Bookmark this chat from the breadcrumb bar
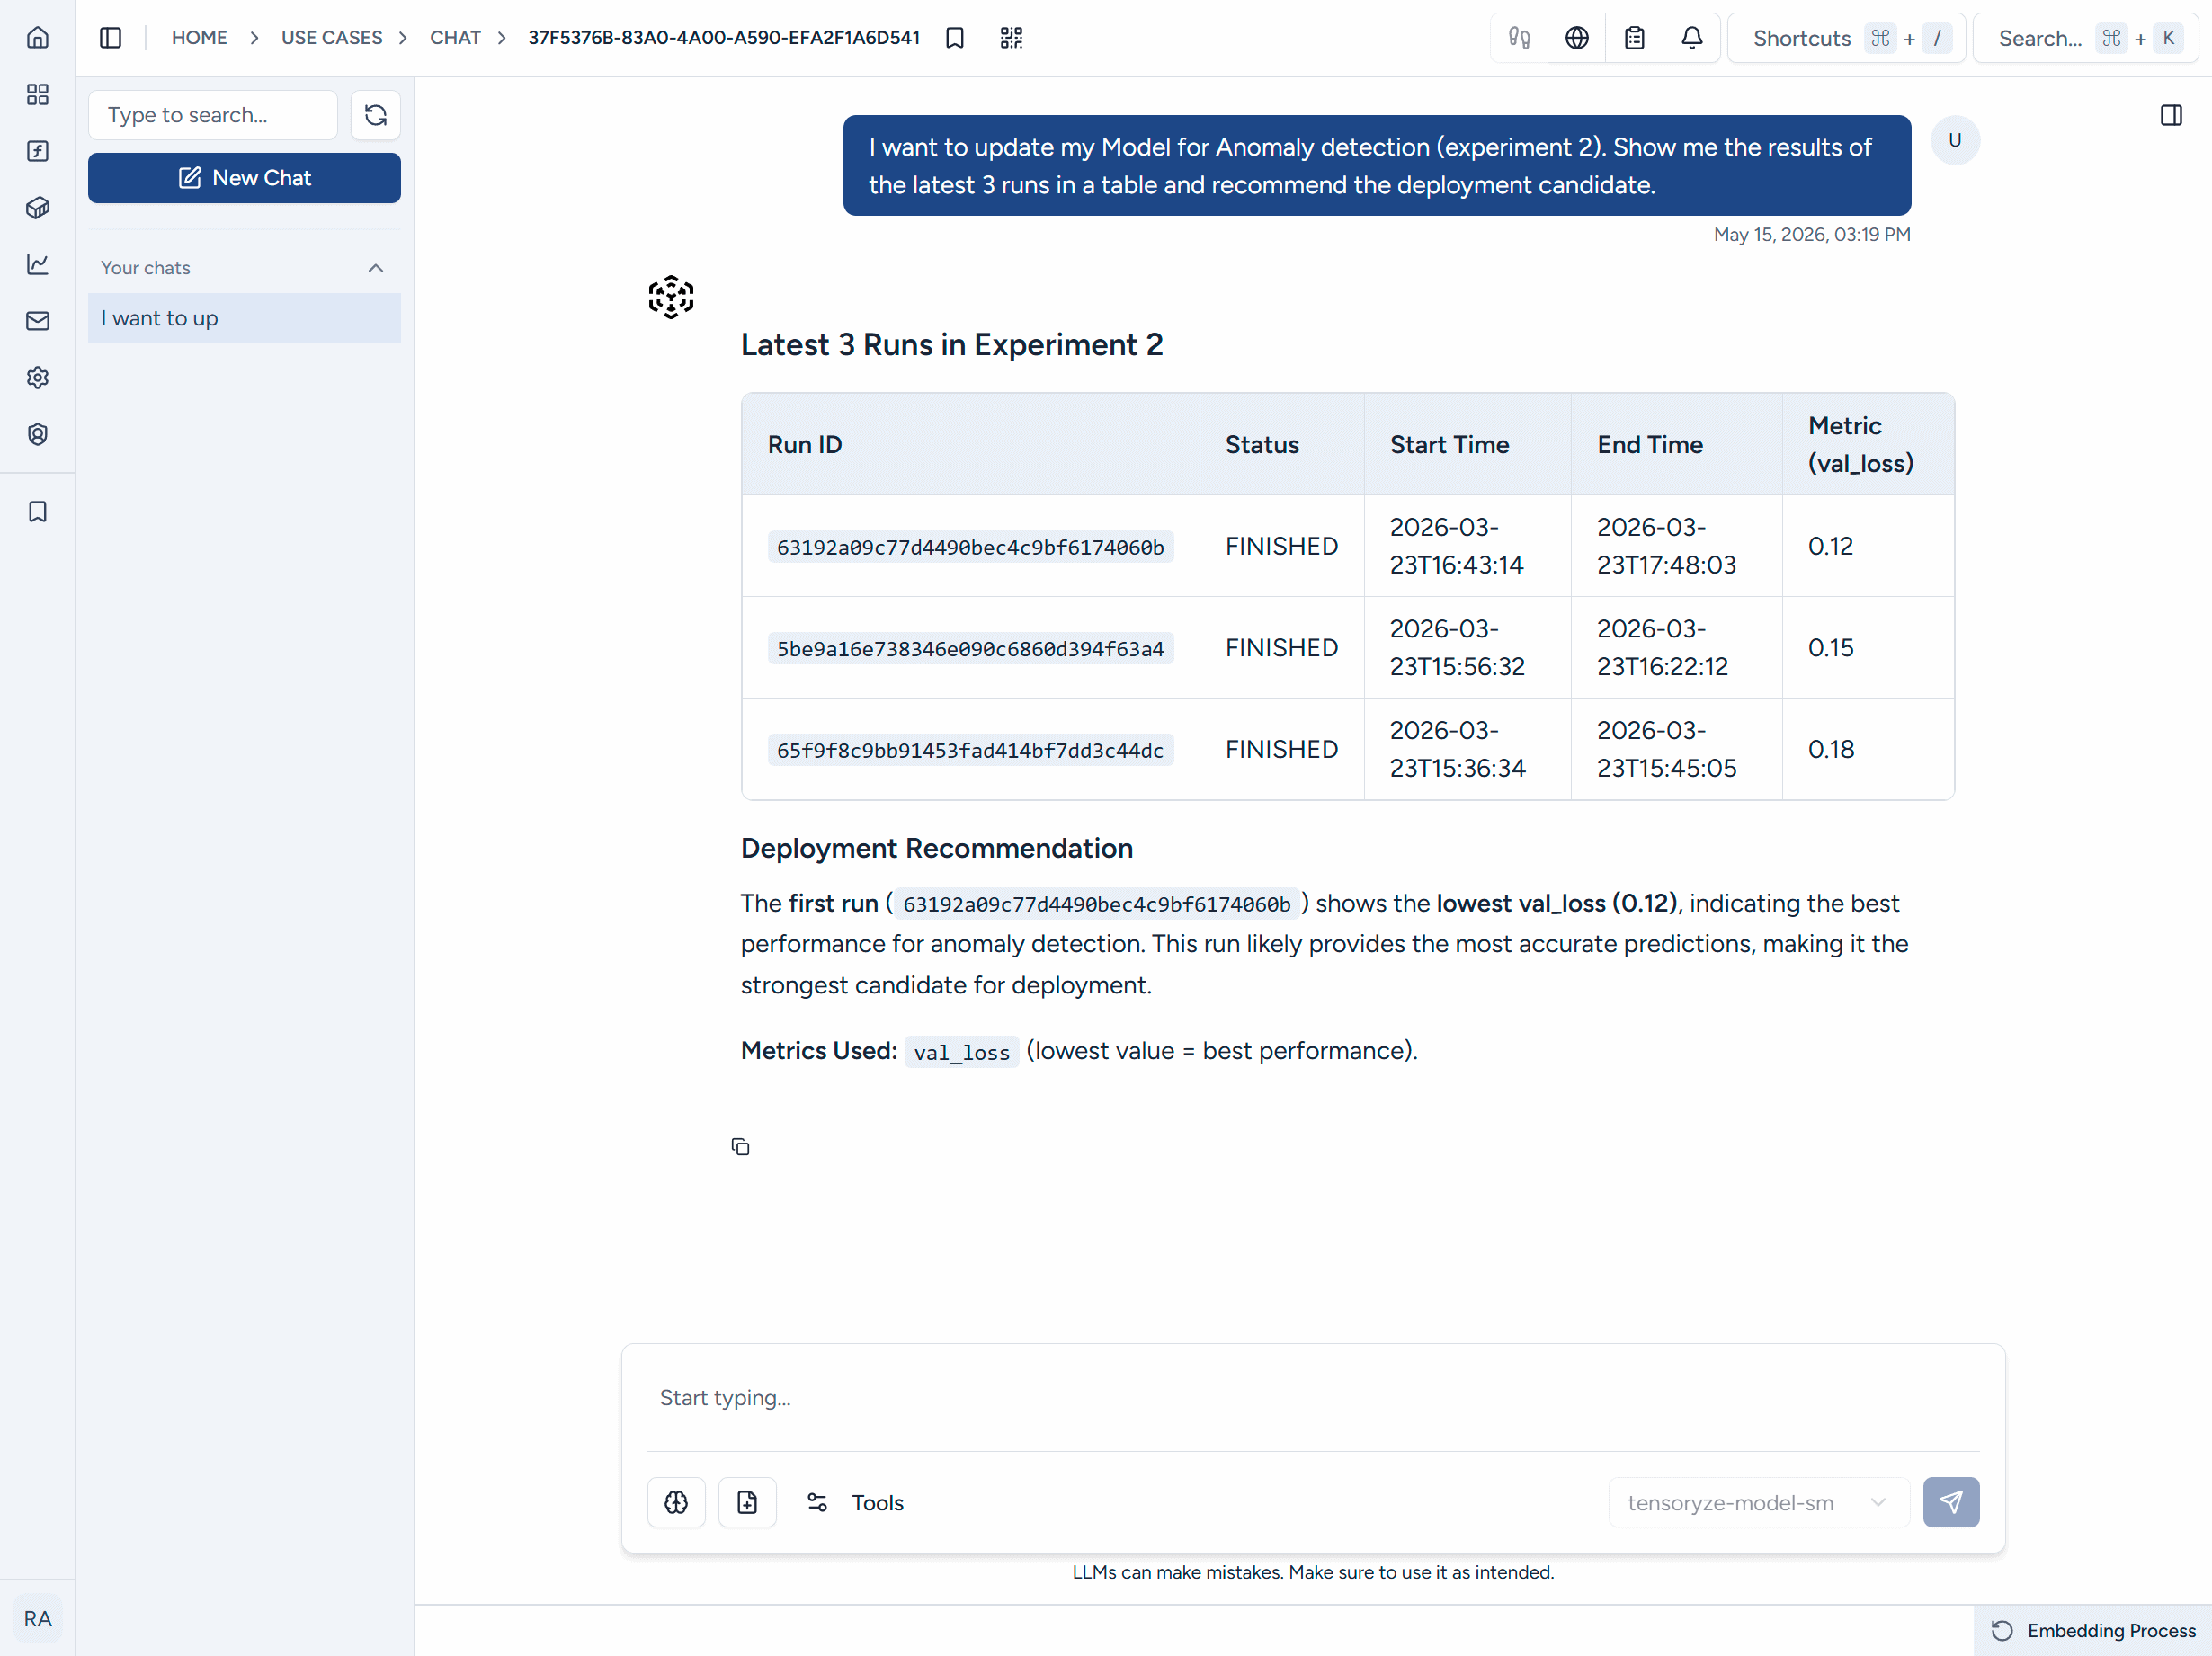 [955, 38]
